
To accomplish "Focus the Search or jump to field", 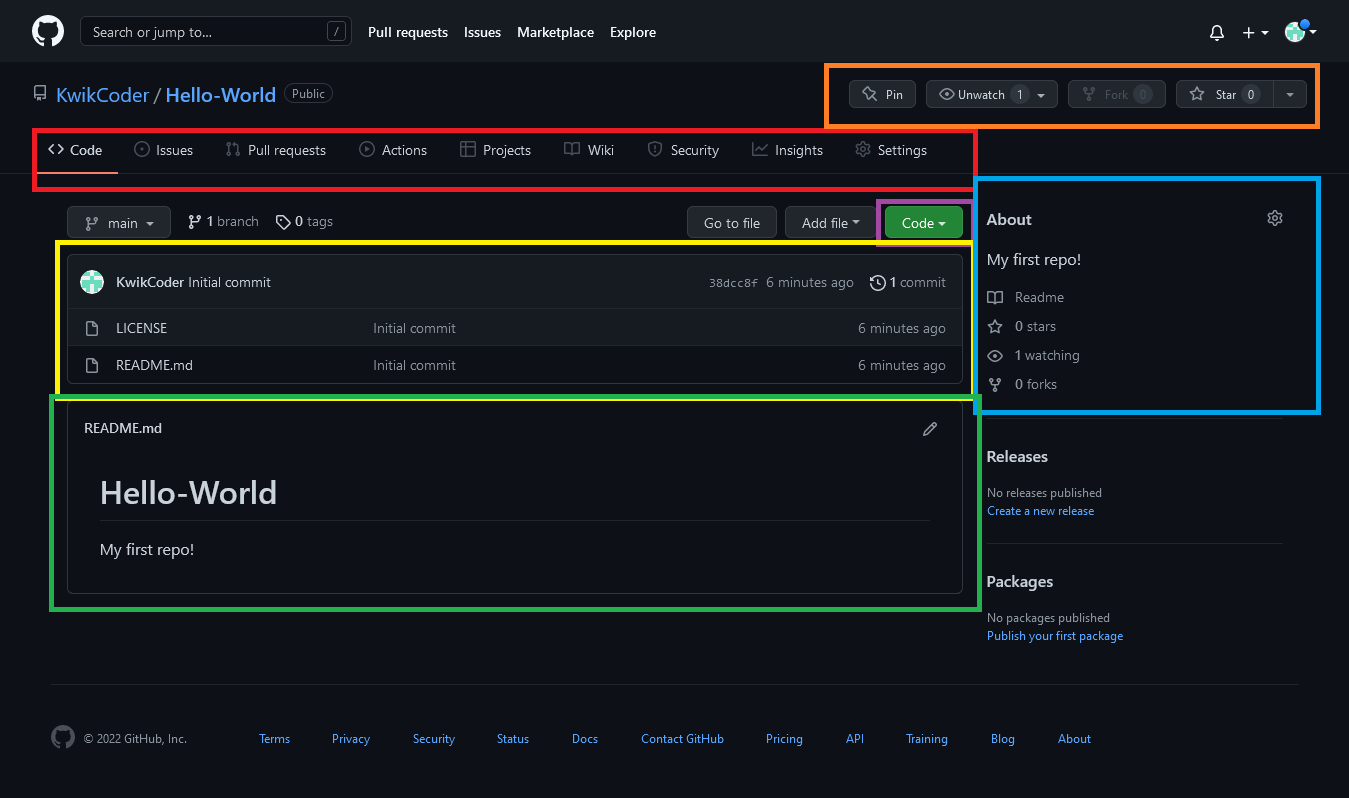I will 215,32.
